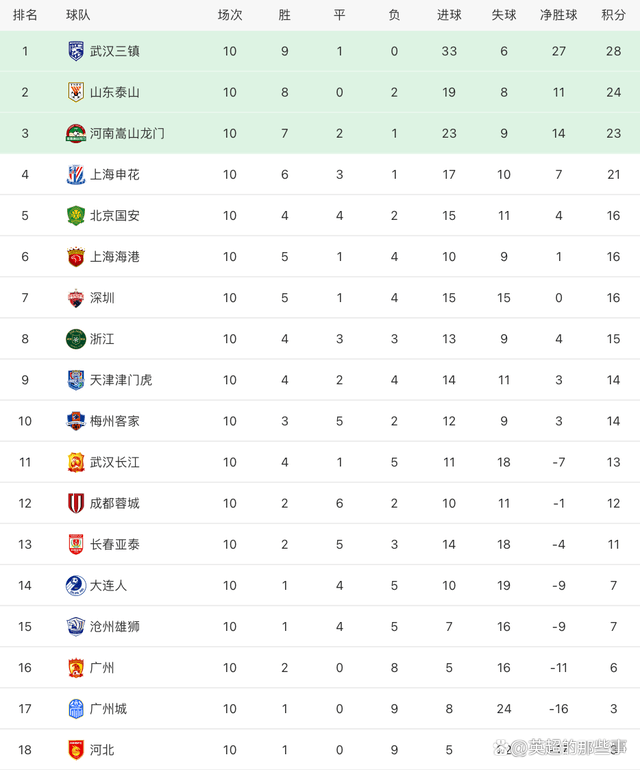Click the 排名 column header
The height and width of the screenshot is (770, 640).
tap(25, 15)
